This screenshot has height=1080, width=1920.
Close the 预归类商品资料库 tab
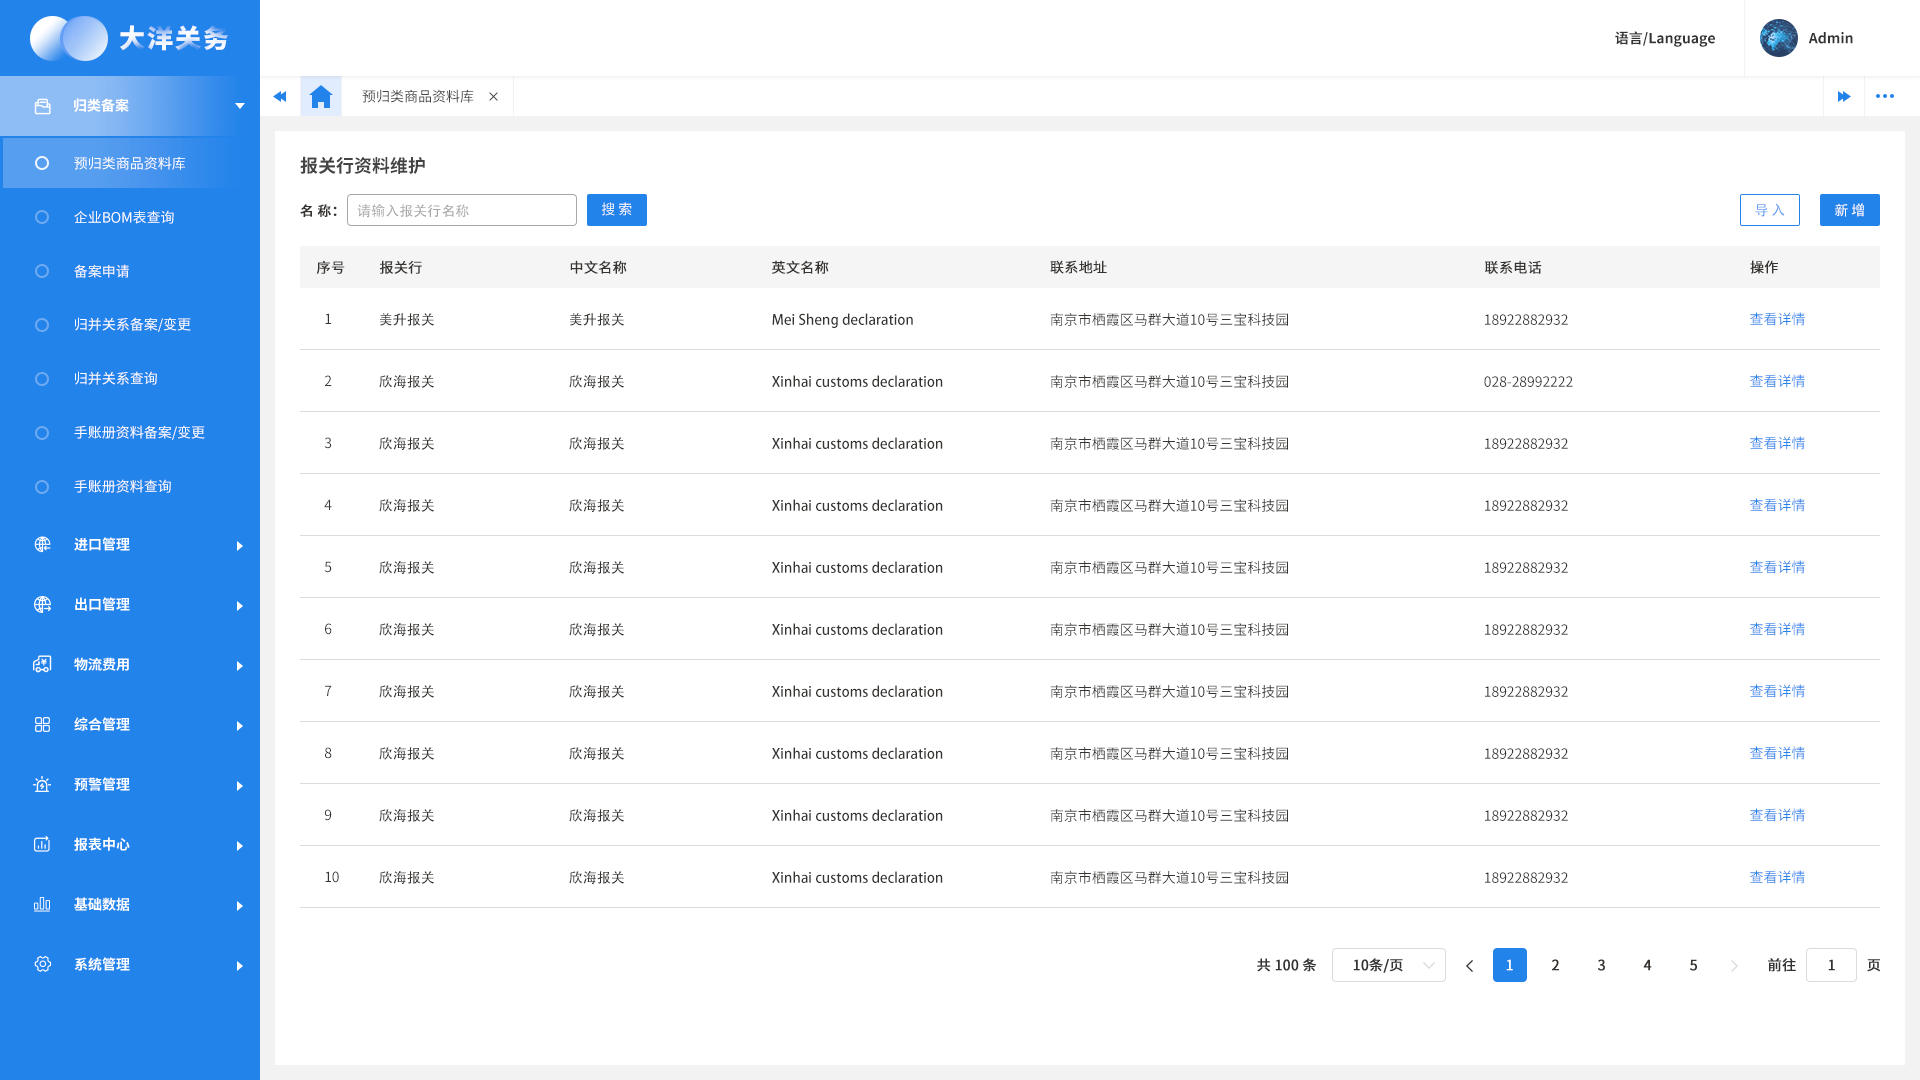coord(493,97)
